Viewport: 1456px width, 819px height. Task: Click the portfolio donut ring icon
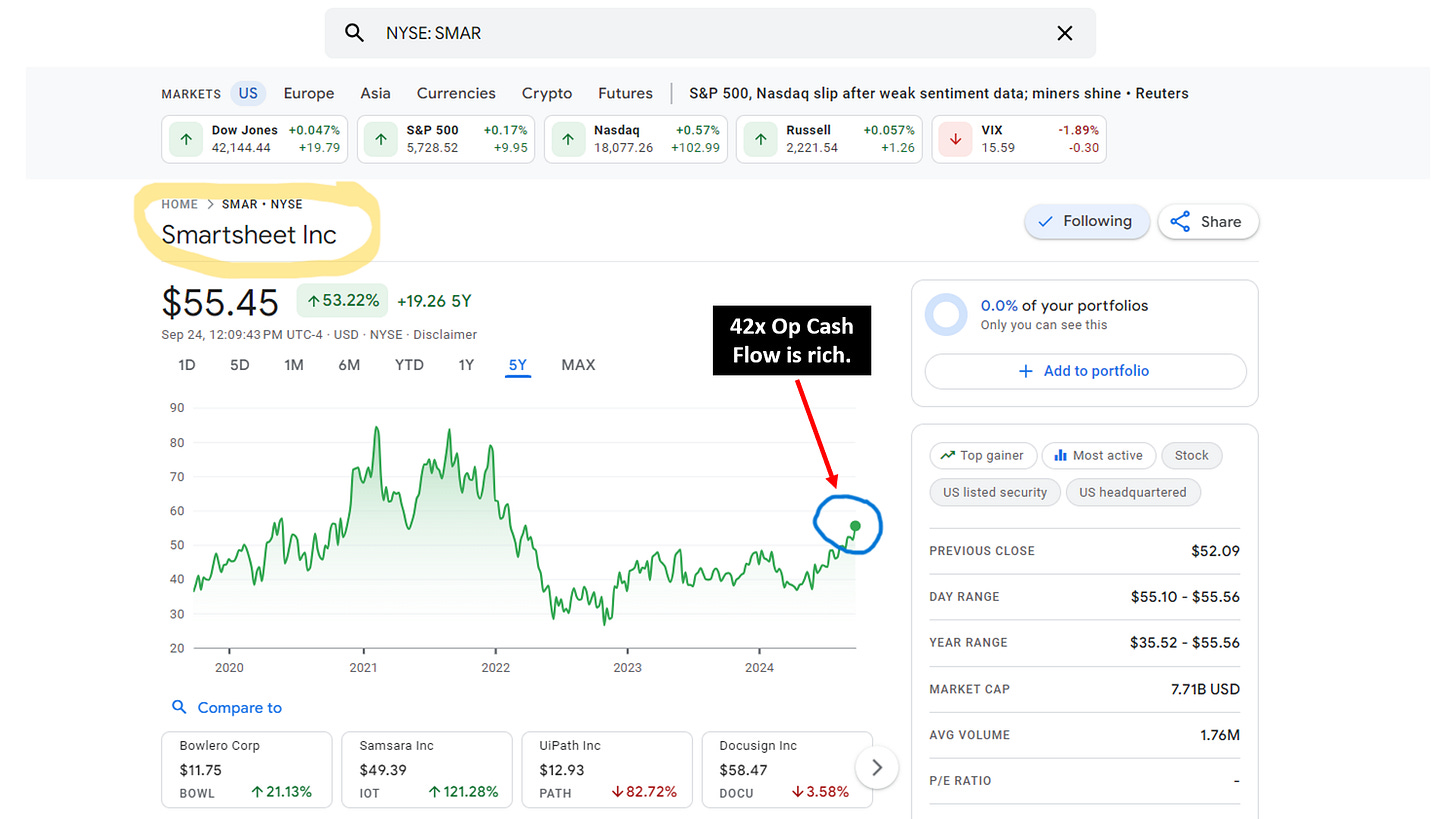click(946, 314)
